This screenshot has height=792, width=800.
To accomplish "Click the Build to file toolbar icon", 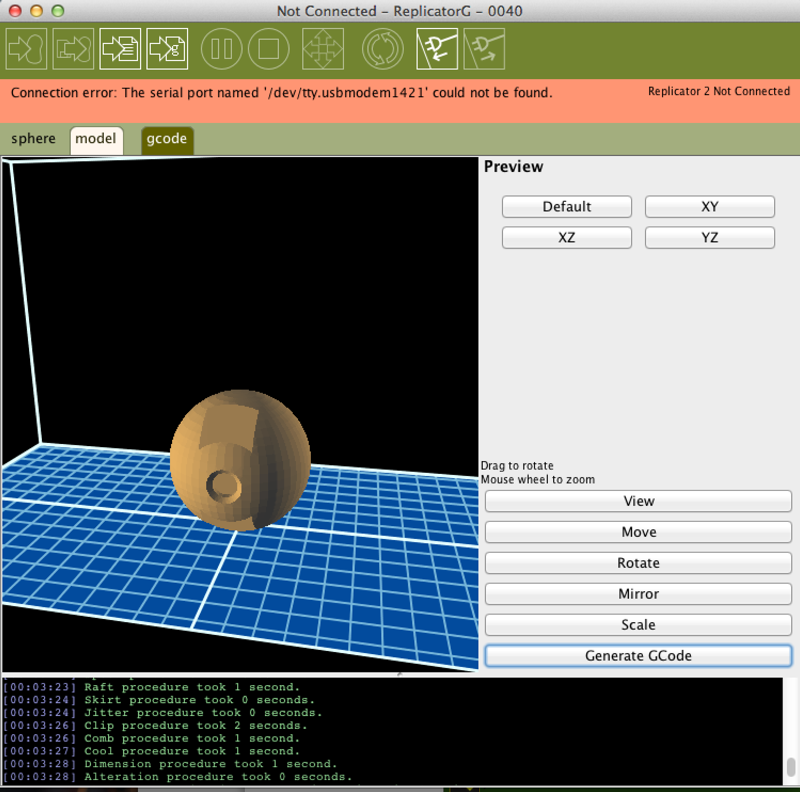I will coord(120,49).
